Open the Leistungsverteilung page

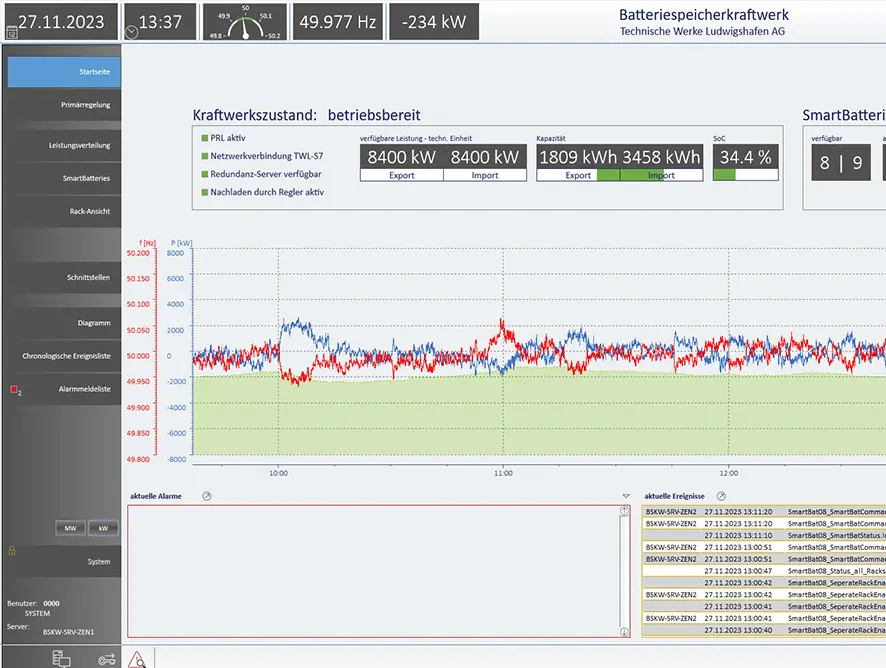tap(64, 145)
